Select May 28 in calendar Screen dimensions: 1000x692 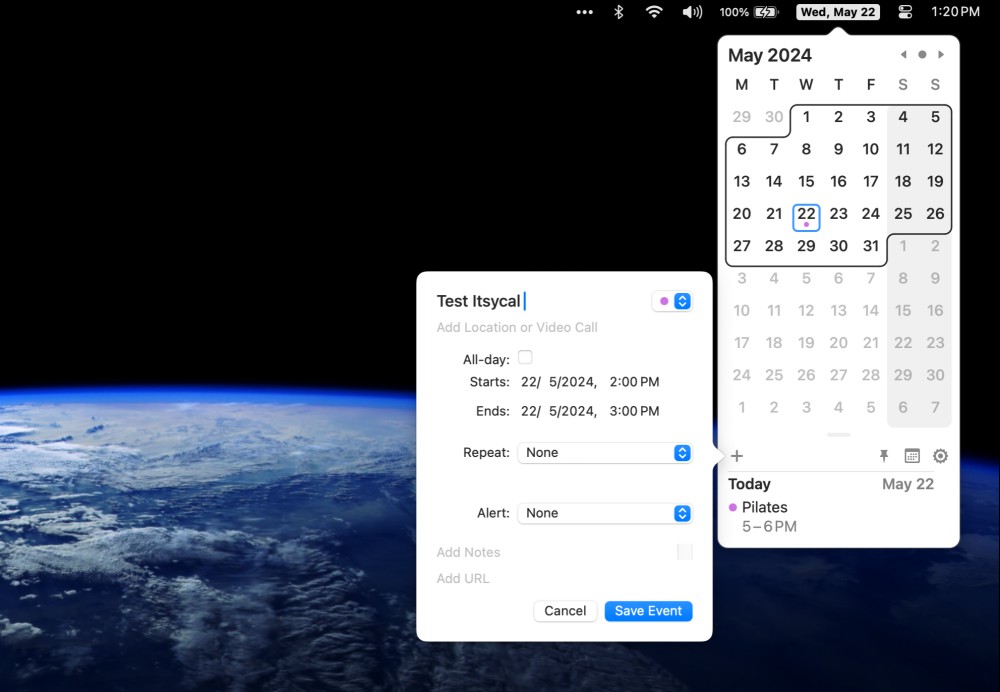click(774, 246)
